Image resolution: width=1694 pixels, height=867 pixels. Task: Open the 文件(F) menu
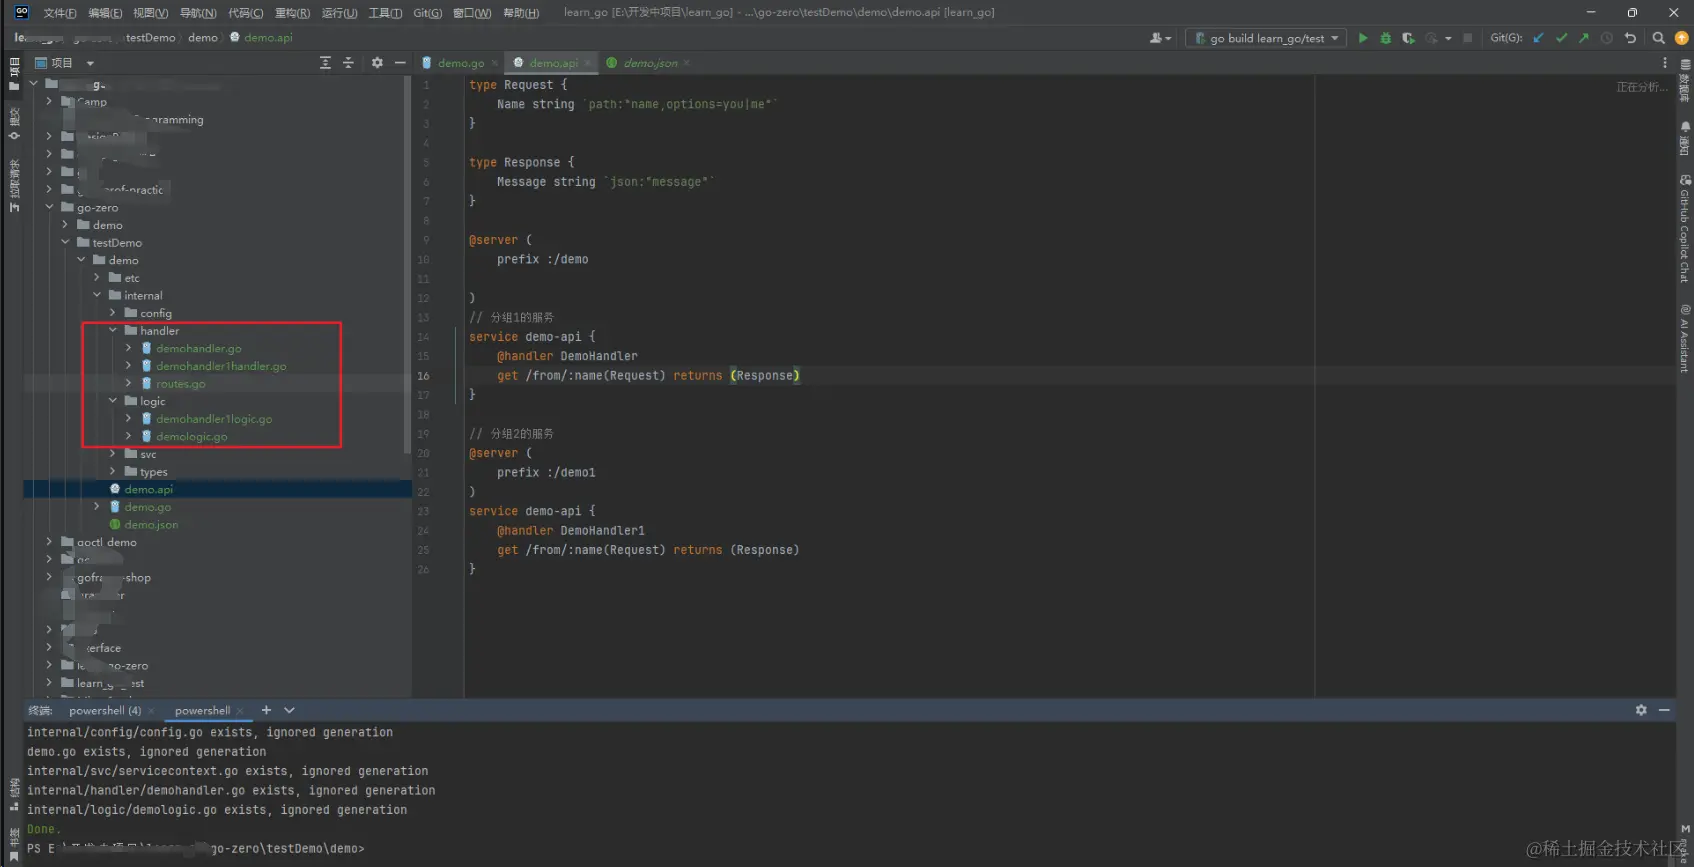60,13
